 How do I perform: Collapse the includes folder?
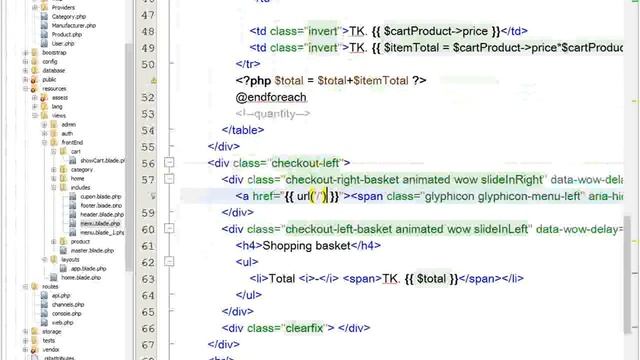(53, 188)
